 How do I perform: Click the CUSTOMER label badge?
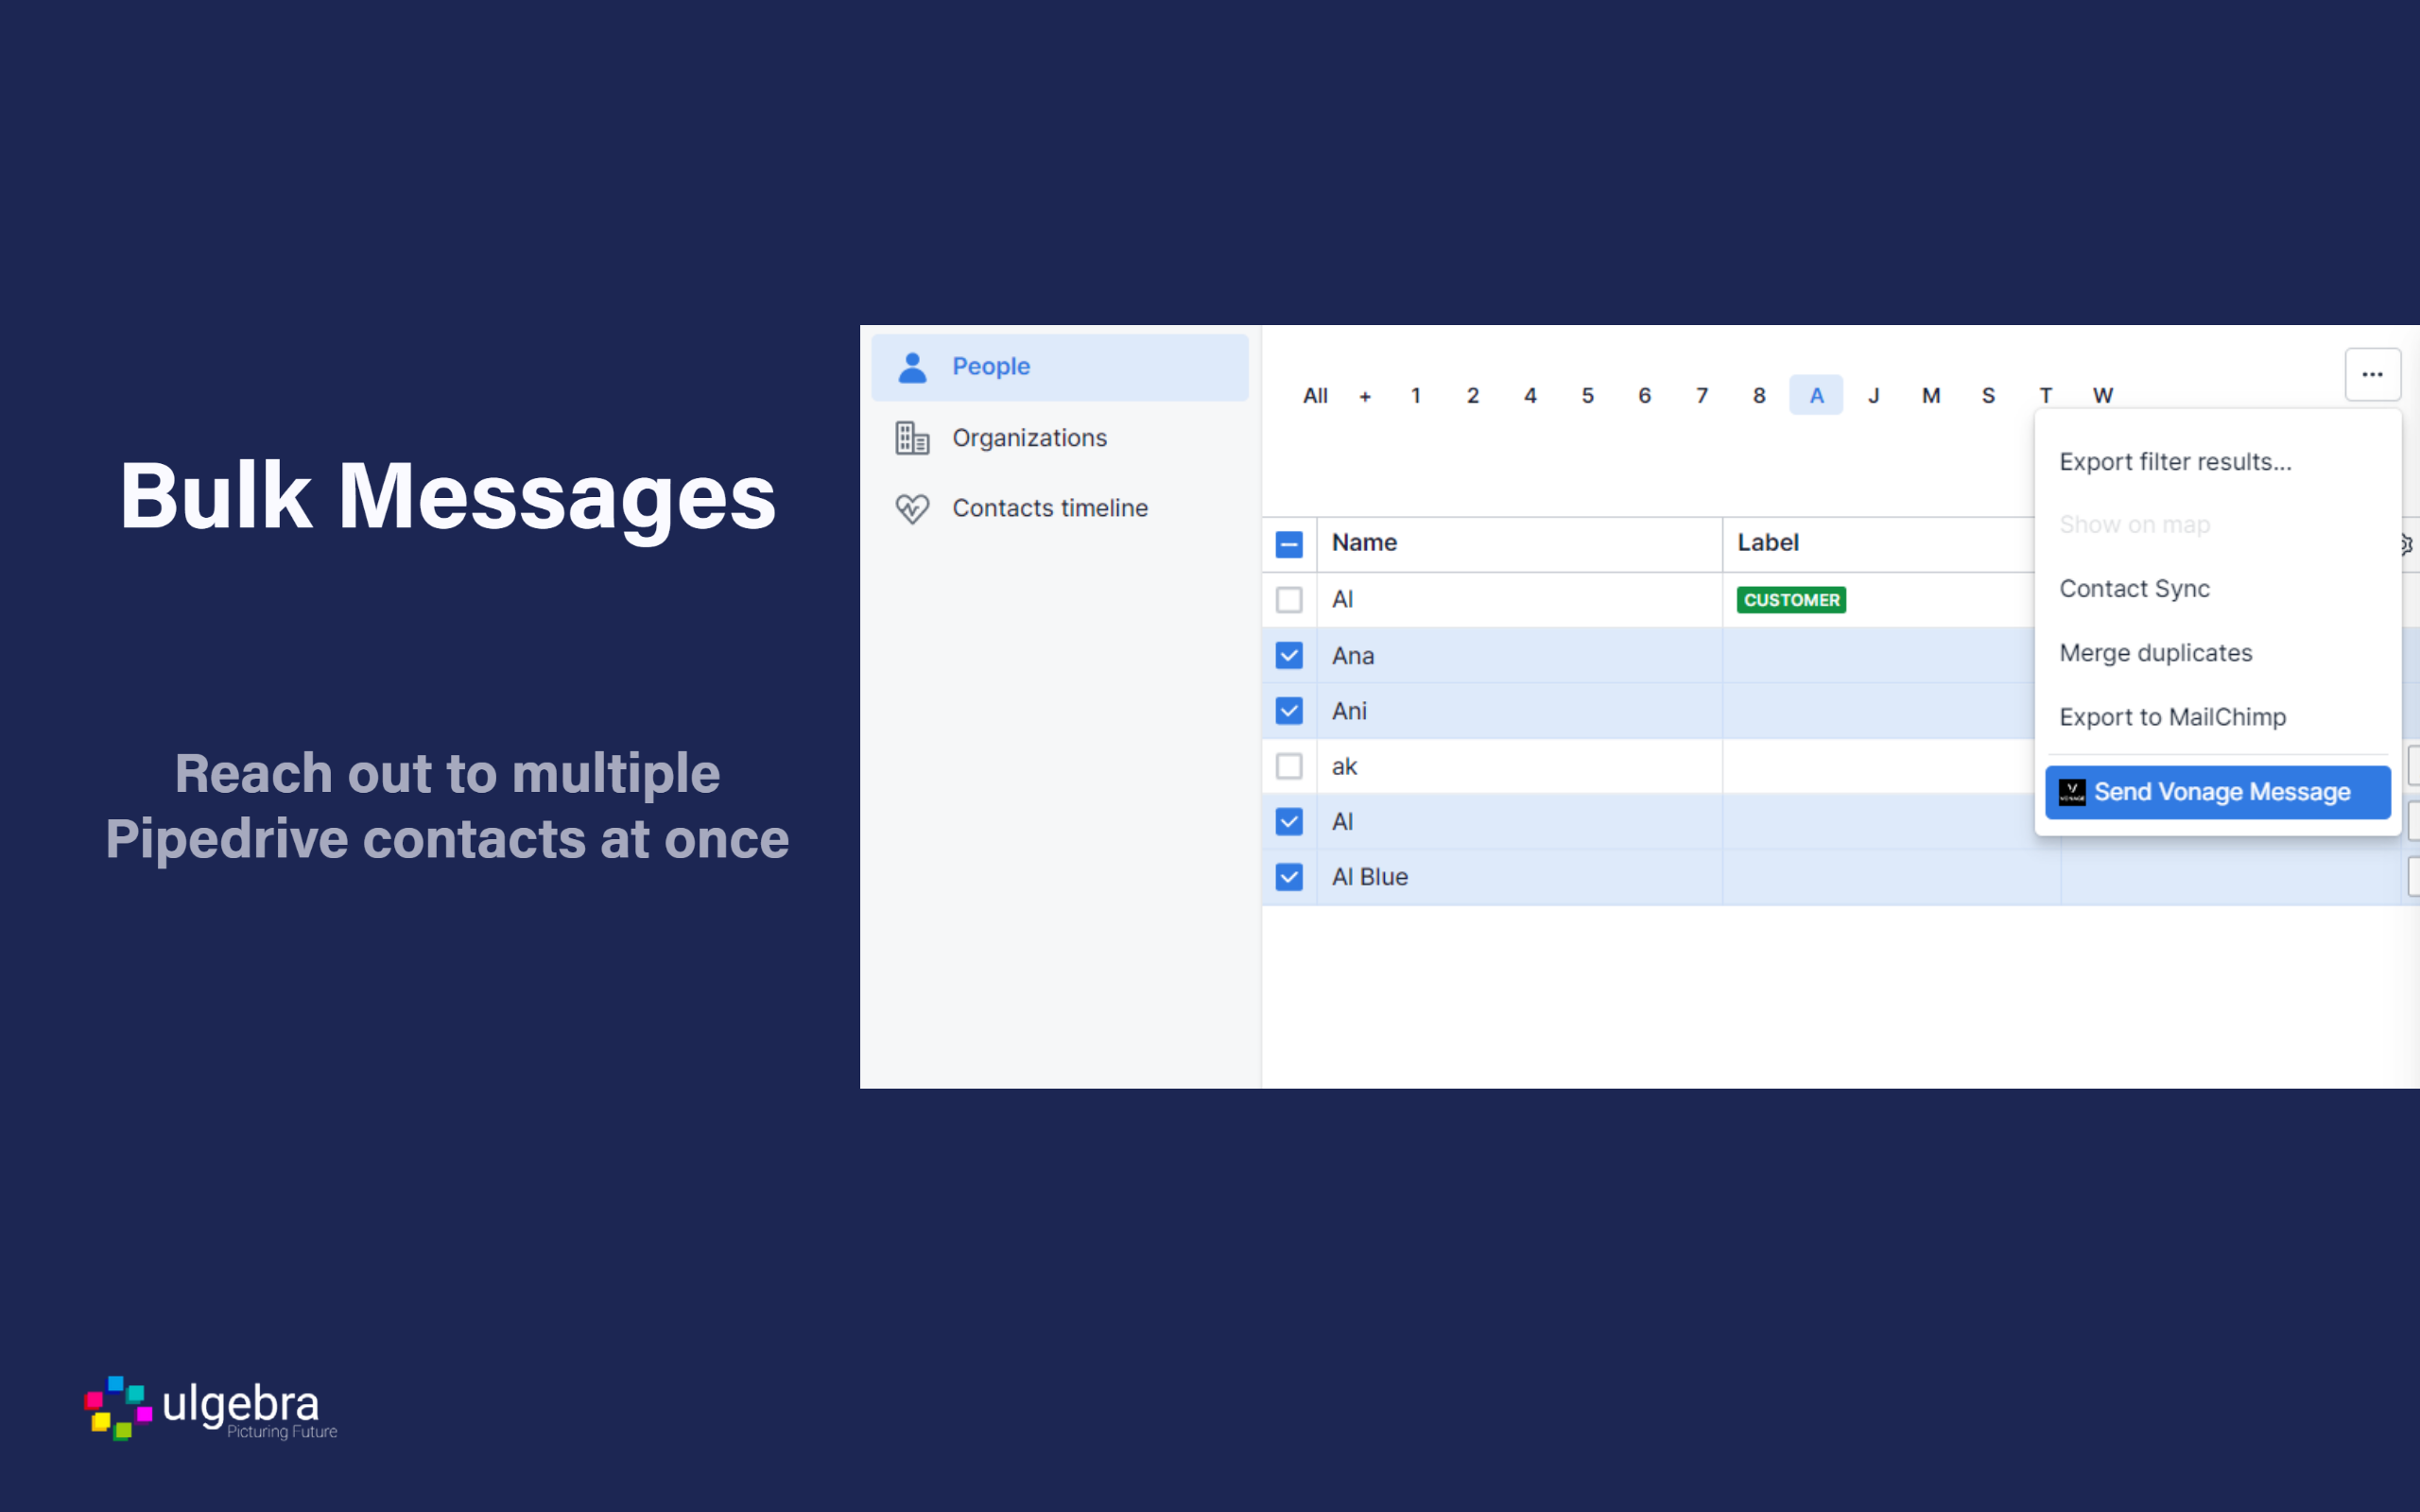[x=1791, y=600]
